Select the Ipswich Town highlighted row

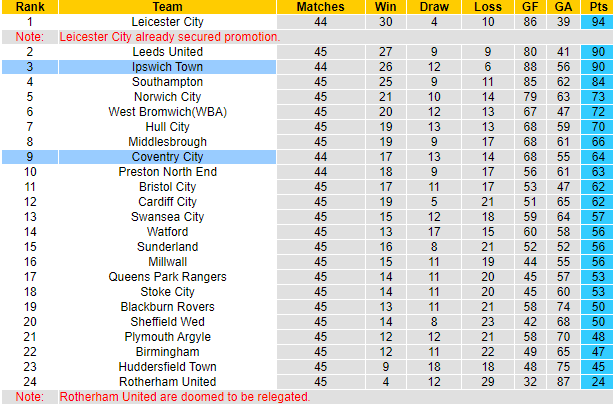[x=167, y=66]
